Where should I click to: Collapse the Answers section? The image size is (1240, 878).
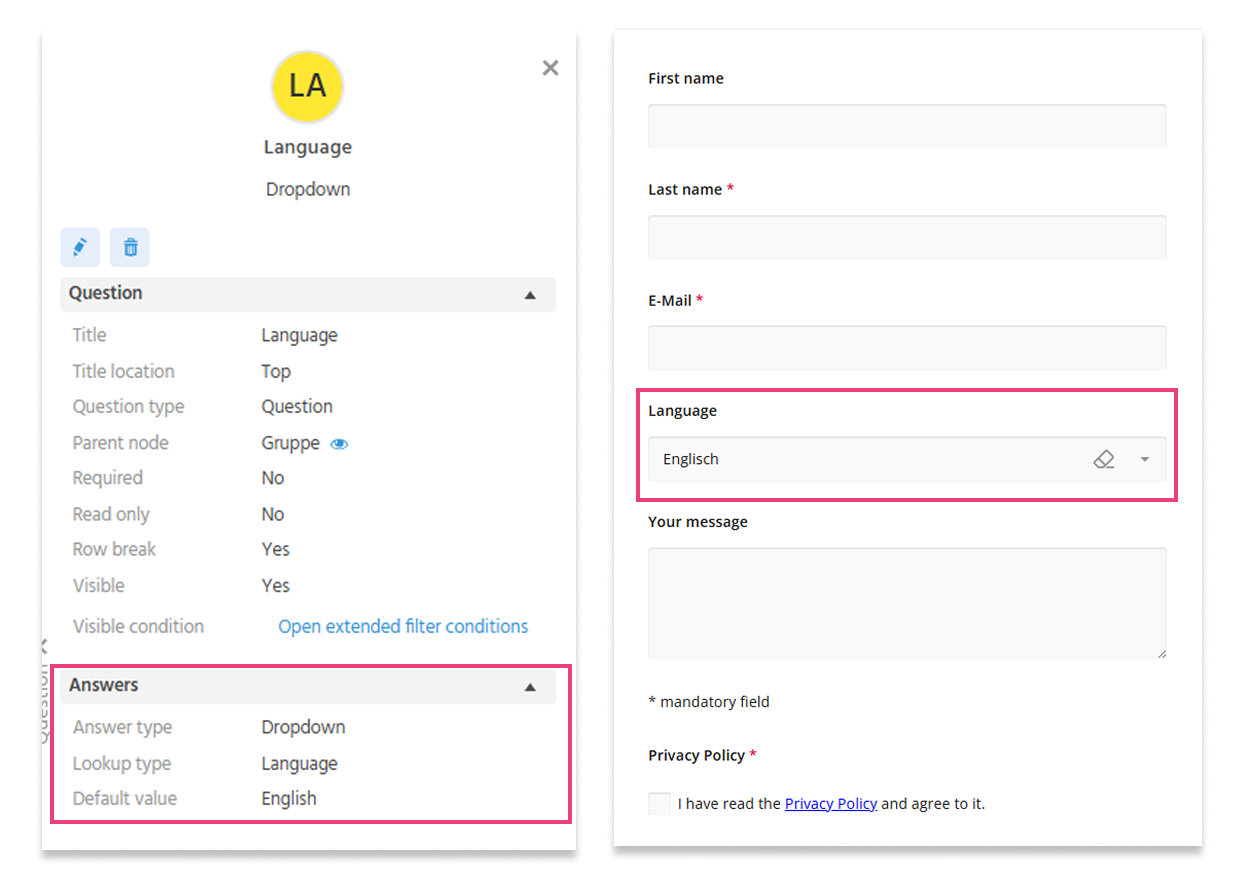click(x=530, y=687)
